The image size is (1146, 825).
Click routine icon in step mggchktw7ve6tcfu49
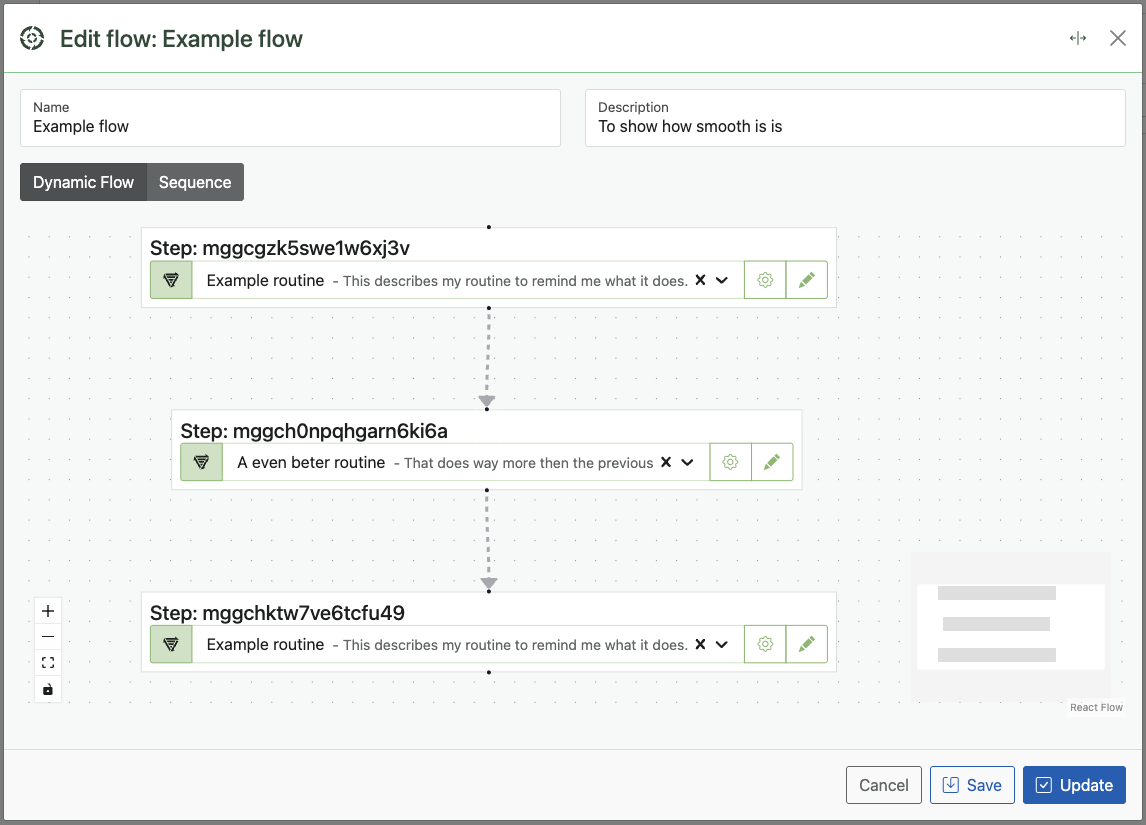[171, 644]
